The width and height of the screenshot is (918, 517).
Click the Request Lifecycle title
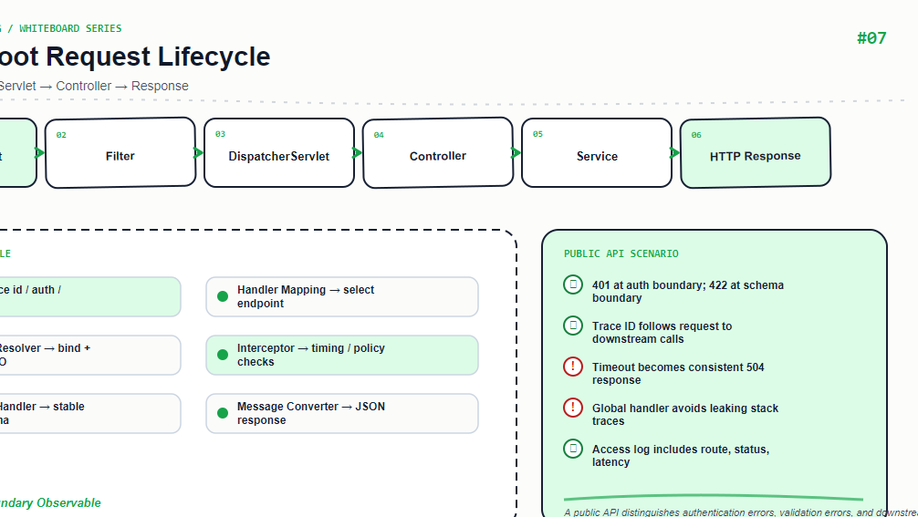[x=158, y=57]
